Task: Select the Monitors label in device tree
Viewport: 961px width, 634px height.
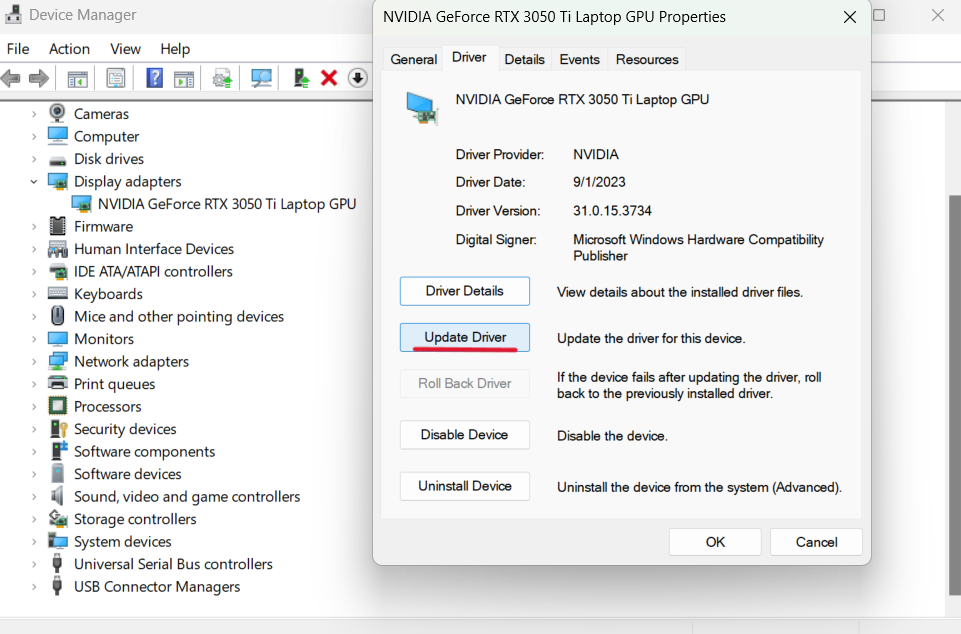Action: click(x=104, y=338)
